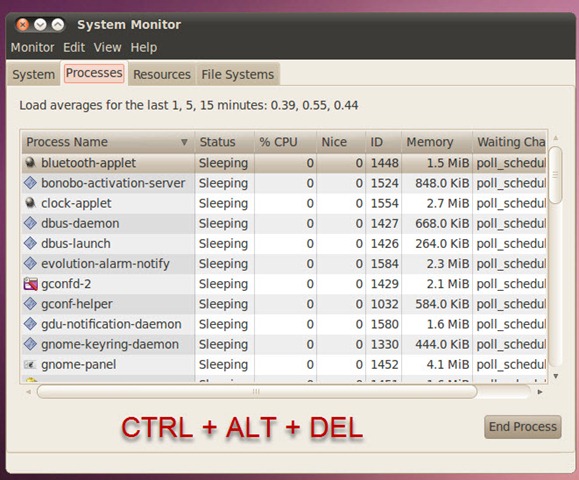The height and width of the screenshot is (480, 579).
Task: Click the dbus-launch diamond icon
Action: (x=30, y=243)
